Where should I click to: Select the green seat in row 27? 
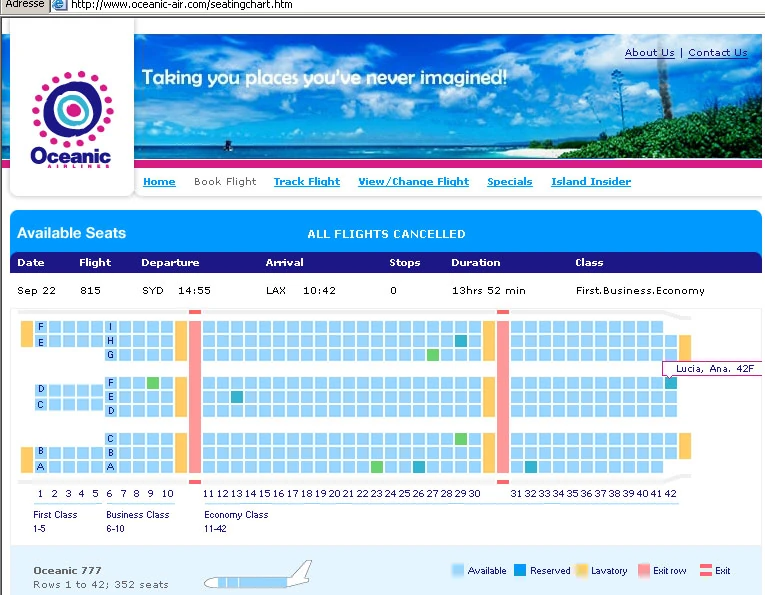pos(433,355)
